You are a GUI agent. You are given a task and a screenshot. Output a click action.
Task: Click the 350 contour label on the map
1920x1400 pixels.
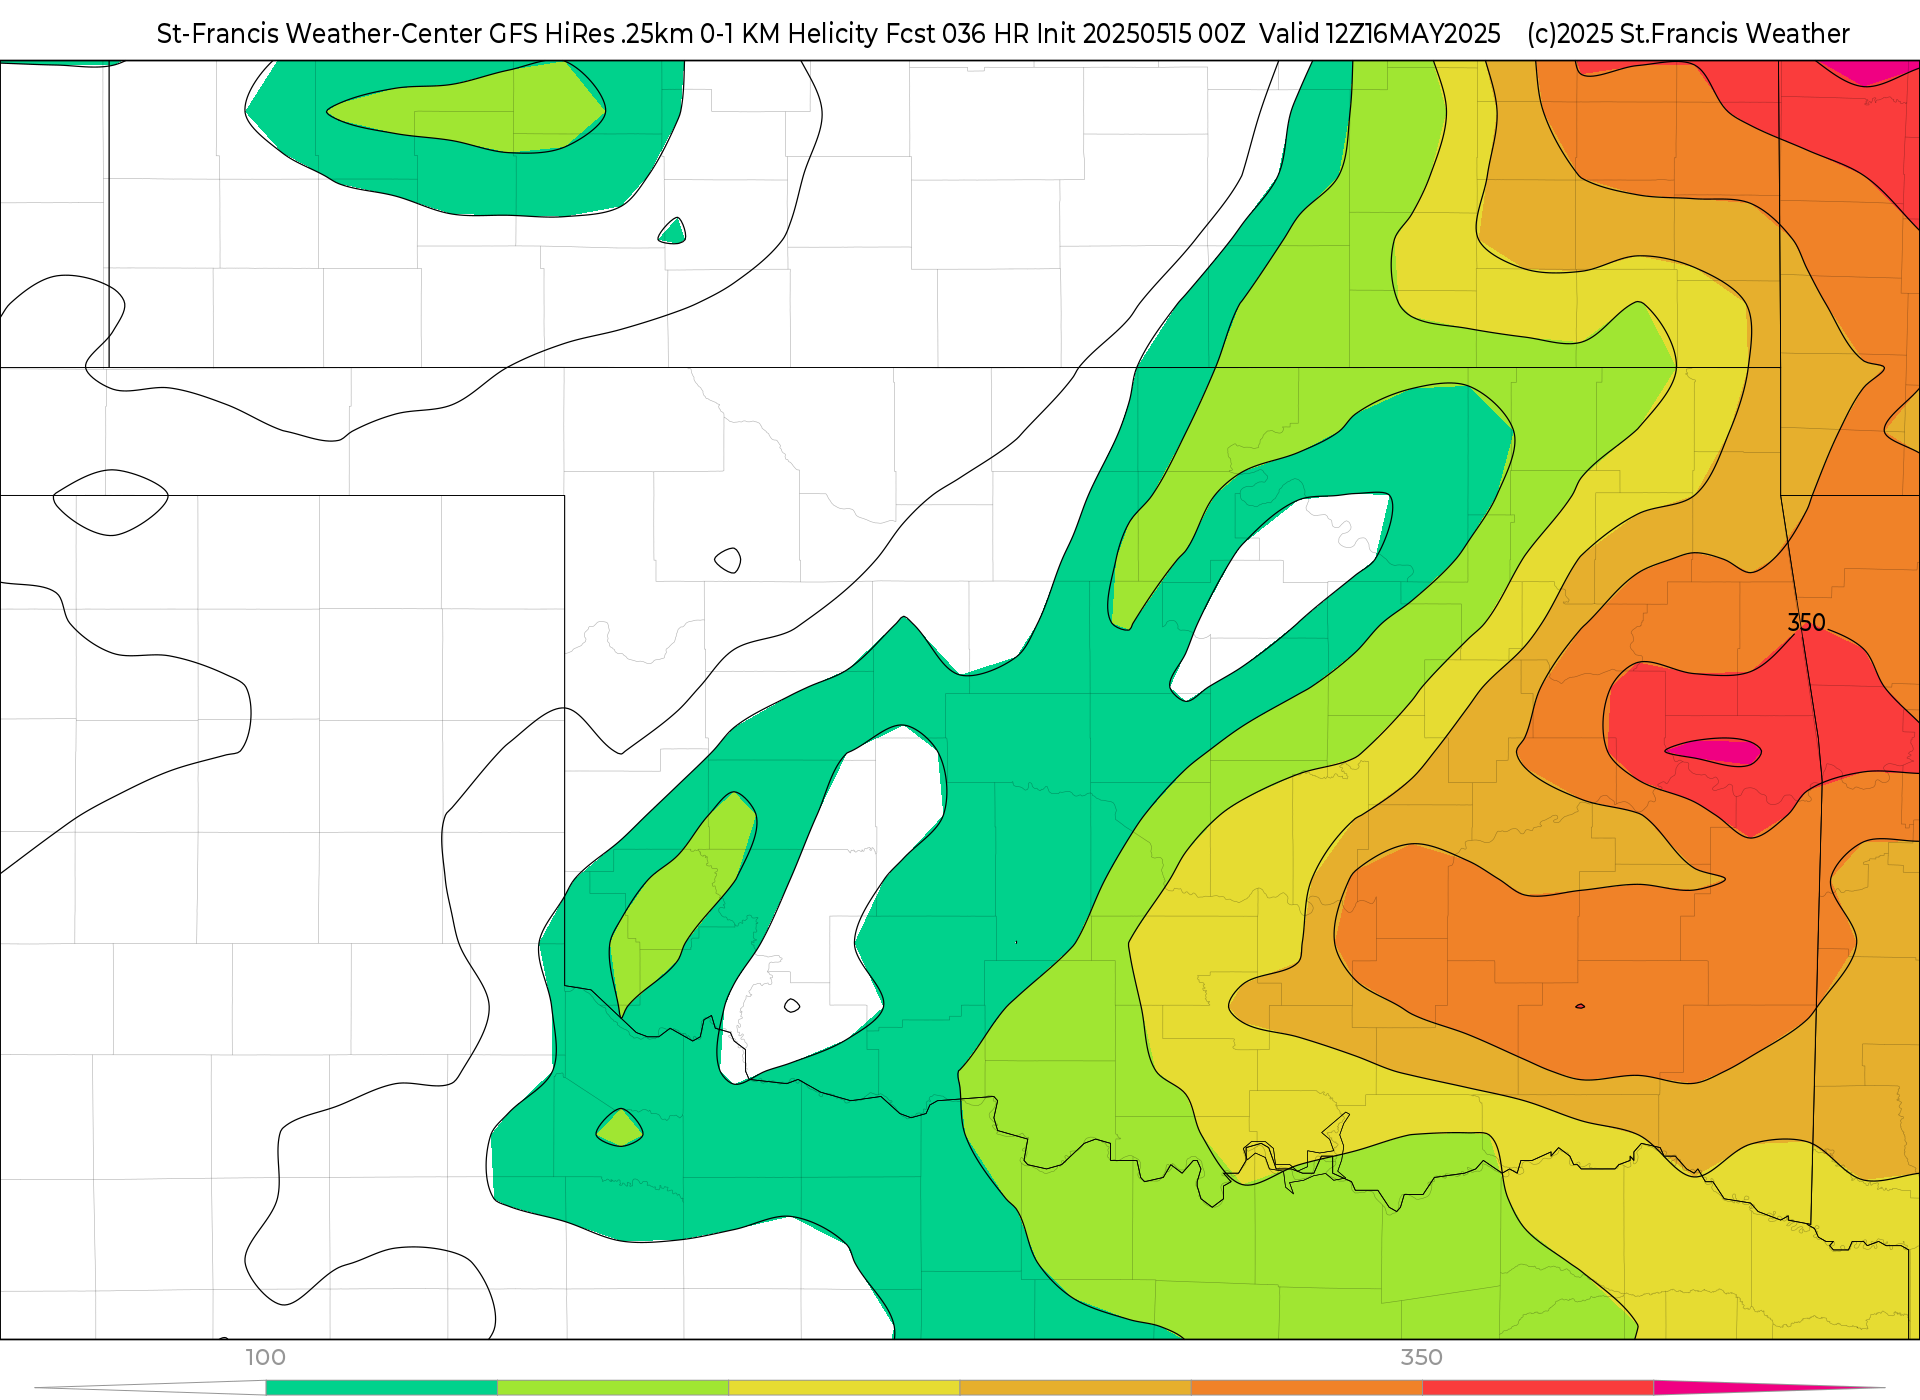1806,622
